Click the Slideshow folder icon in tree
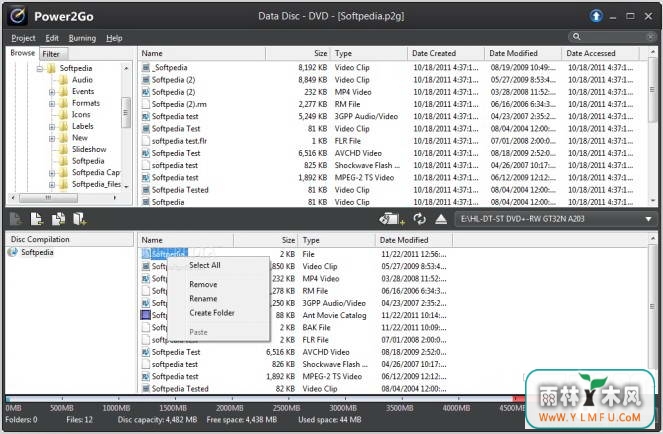 point(63,149)
